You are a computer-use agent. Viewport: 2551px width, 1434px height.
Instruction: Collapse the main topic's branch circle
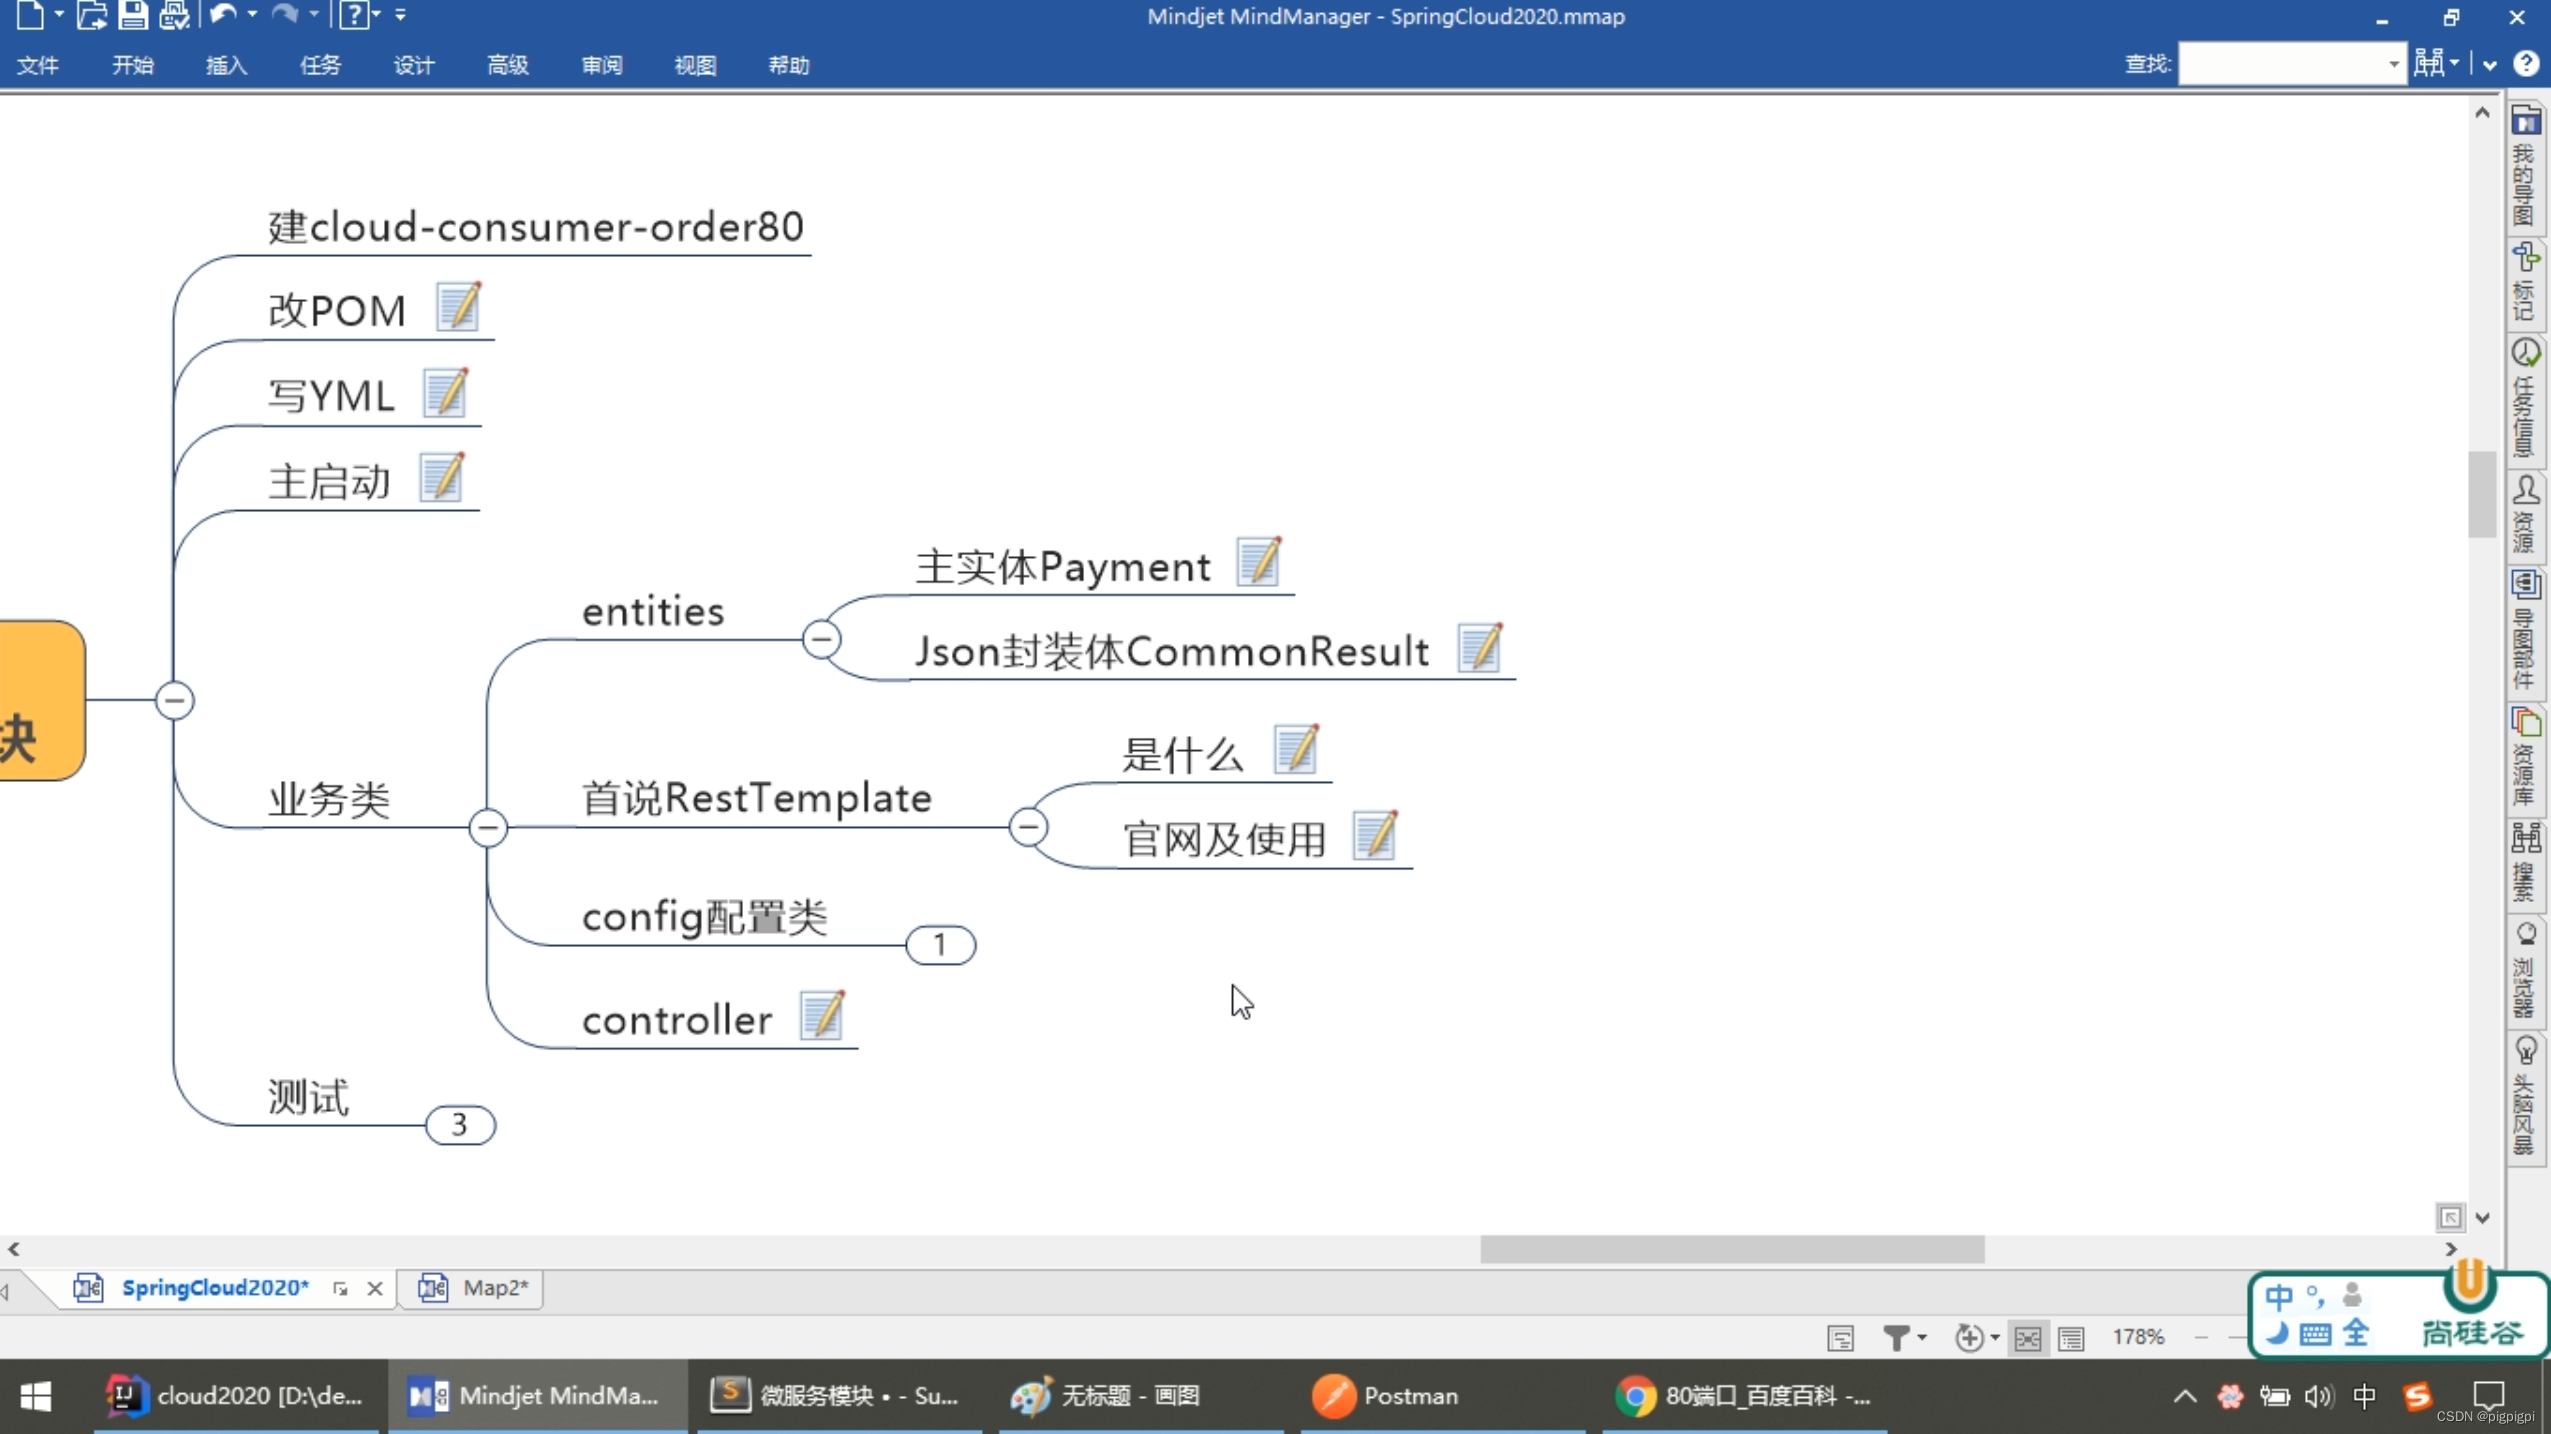tap(175, 700)
